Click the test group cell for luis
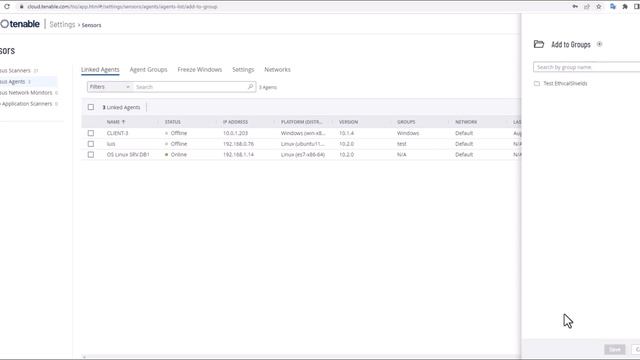This screenshot has height=360, width=640. click(402, 144)
